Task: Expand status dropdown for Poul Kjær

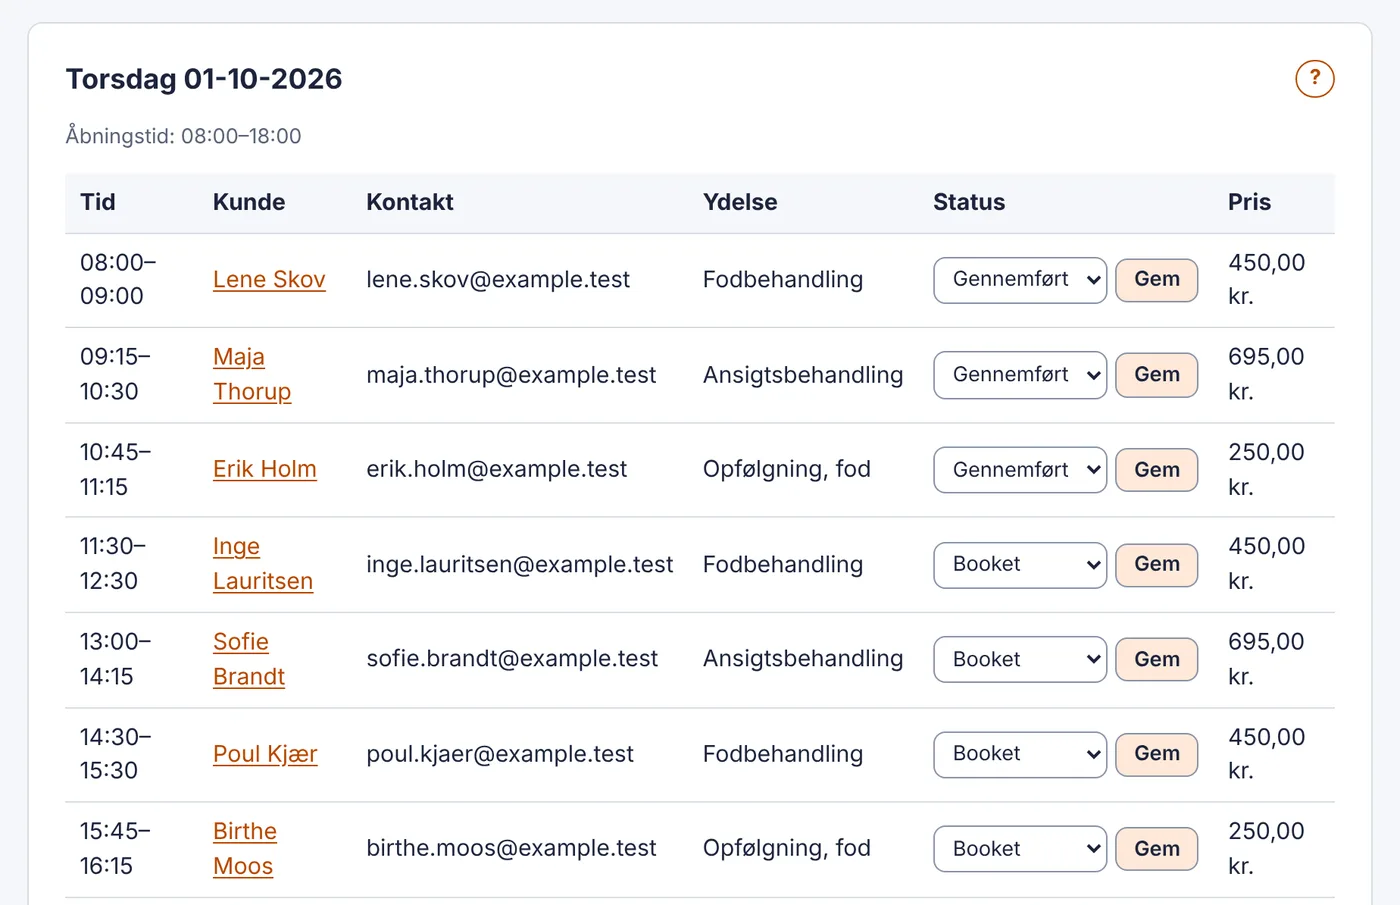Action: coord(1020,754)
